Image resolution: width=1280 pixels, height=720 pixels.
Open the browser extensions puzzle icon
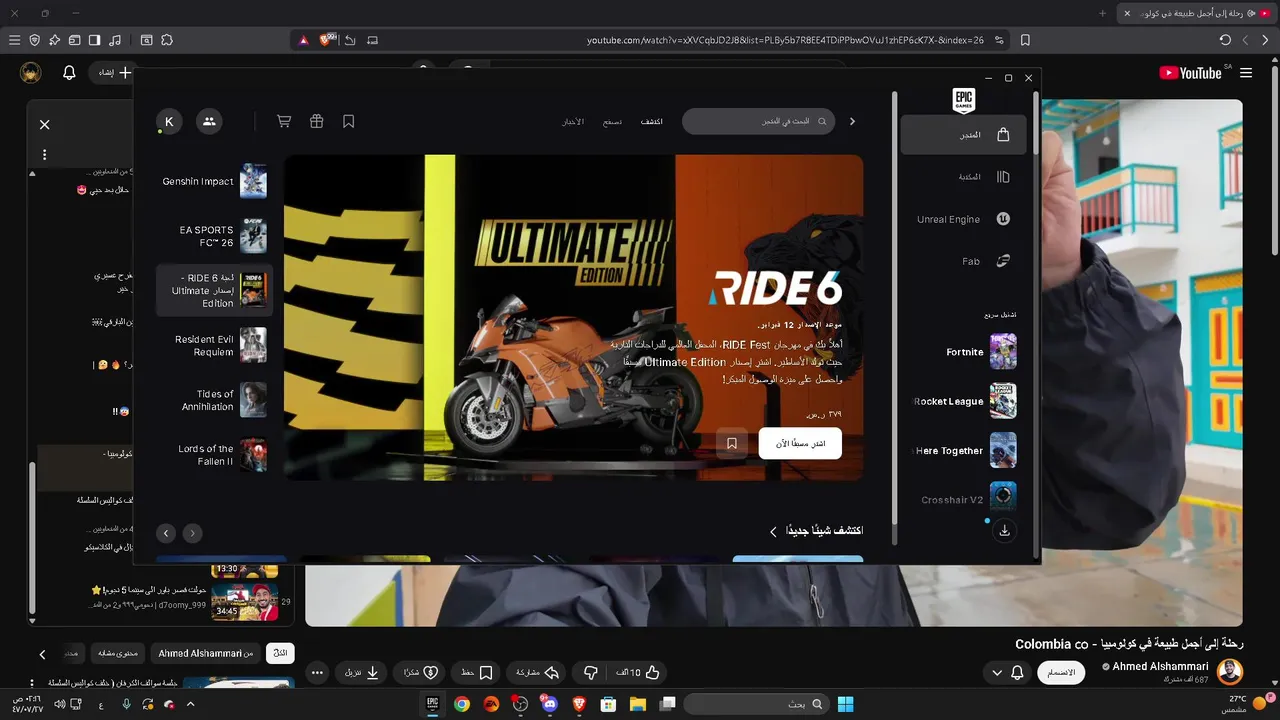click(167, 40)
